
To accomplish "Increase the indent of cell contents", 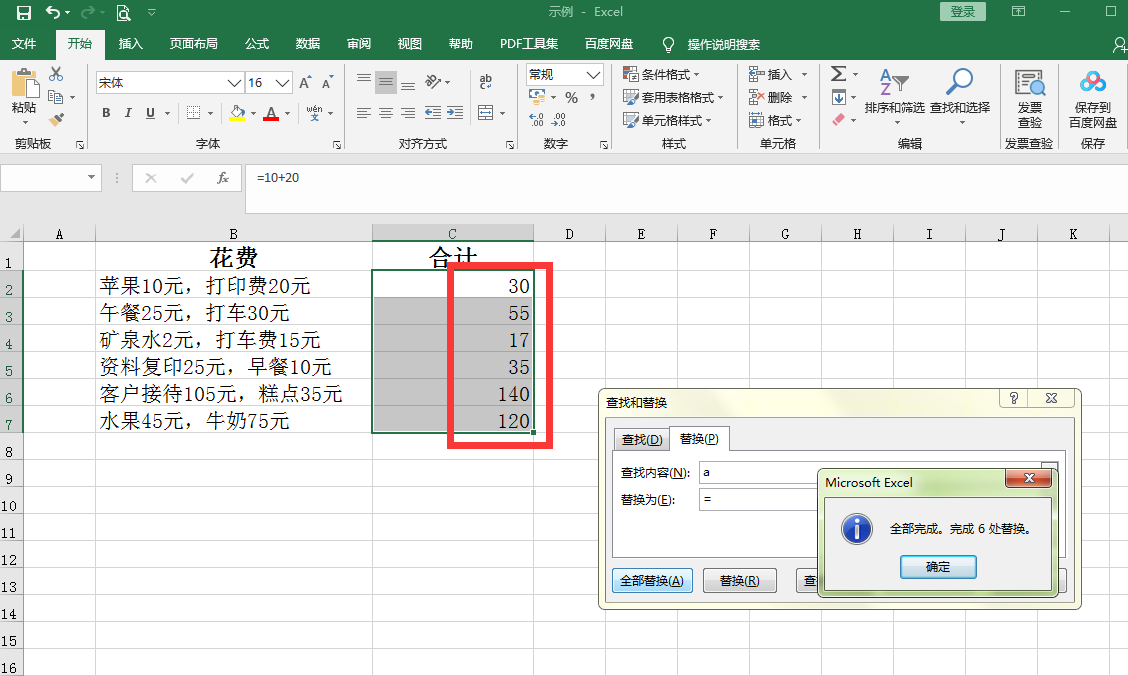I will (455, 113).
